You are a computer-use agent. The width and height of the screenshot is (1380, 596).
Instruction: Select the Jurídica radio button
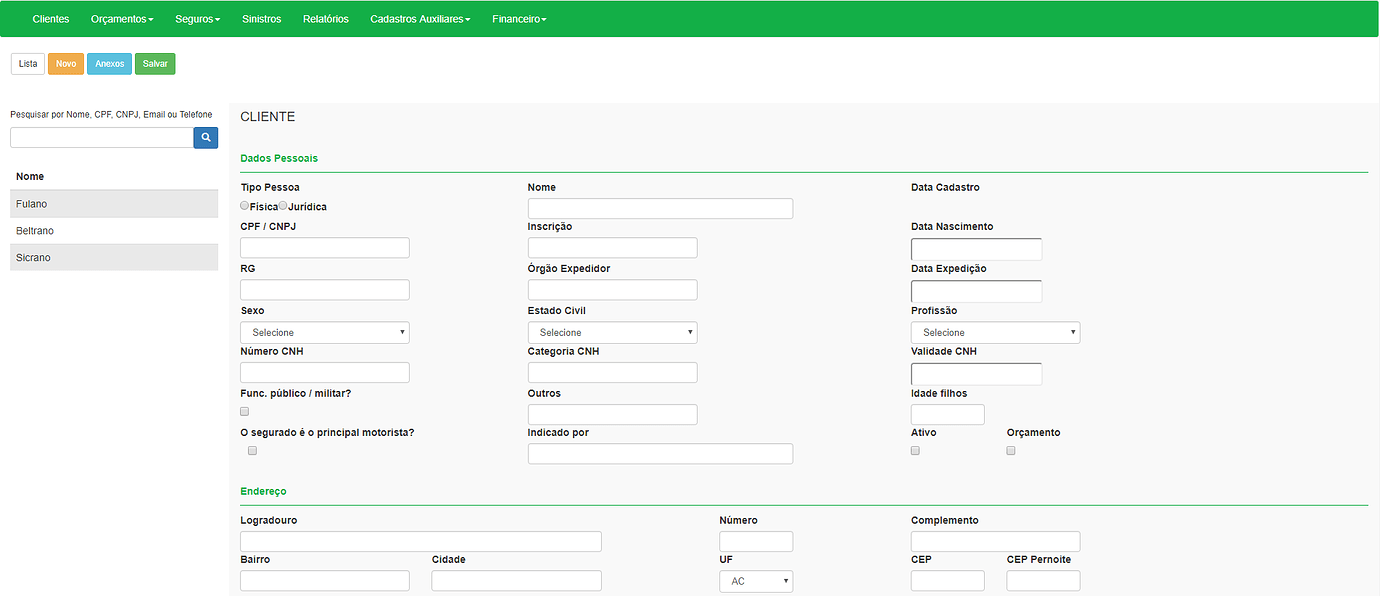point(283,206)
